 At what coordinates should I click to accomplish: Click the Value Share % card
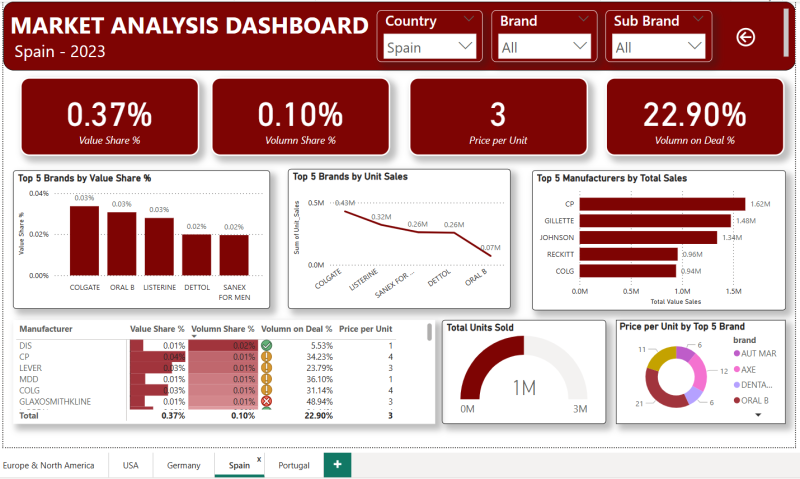[110, 116]
